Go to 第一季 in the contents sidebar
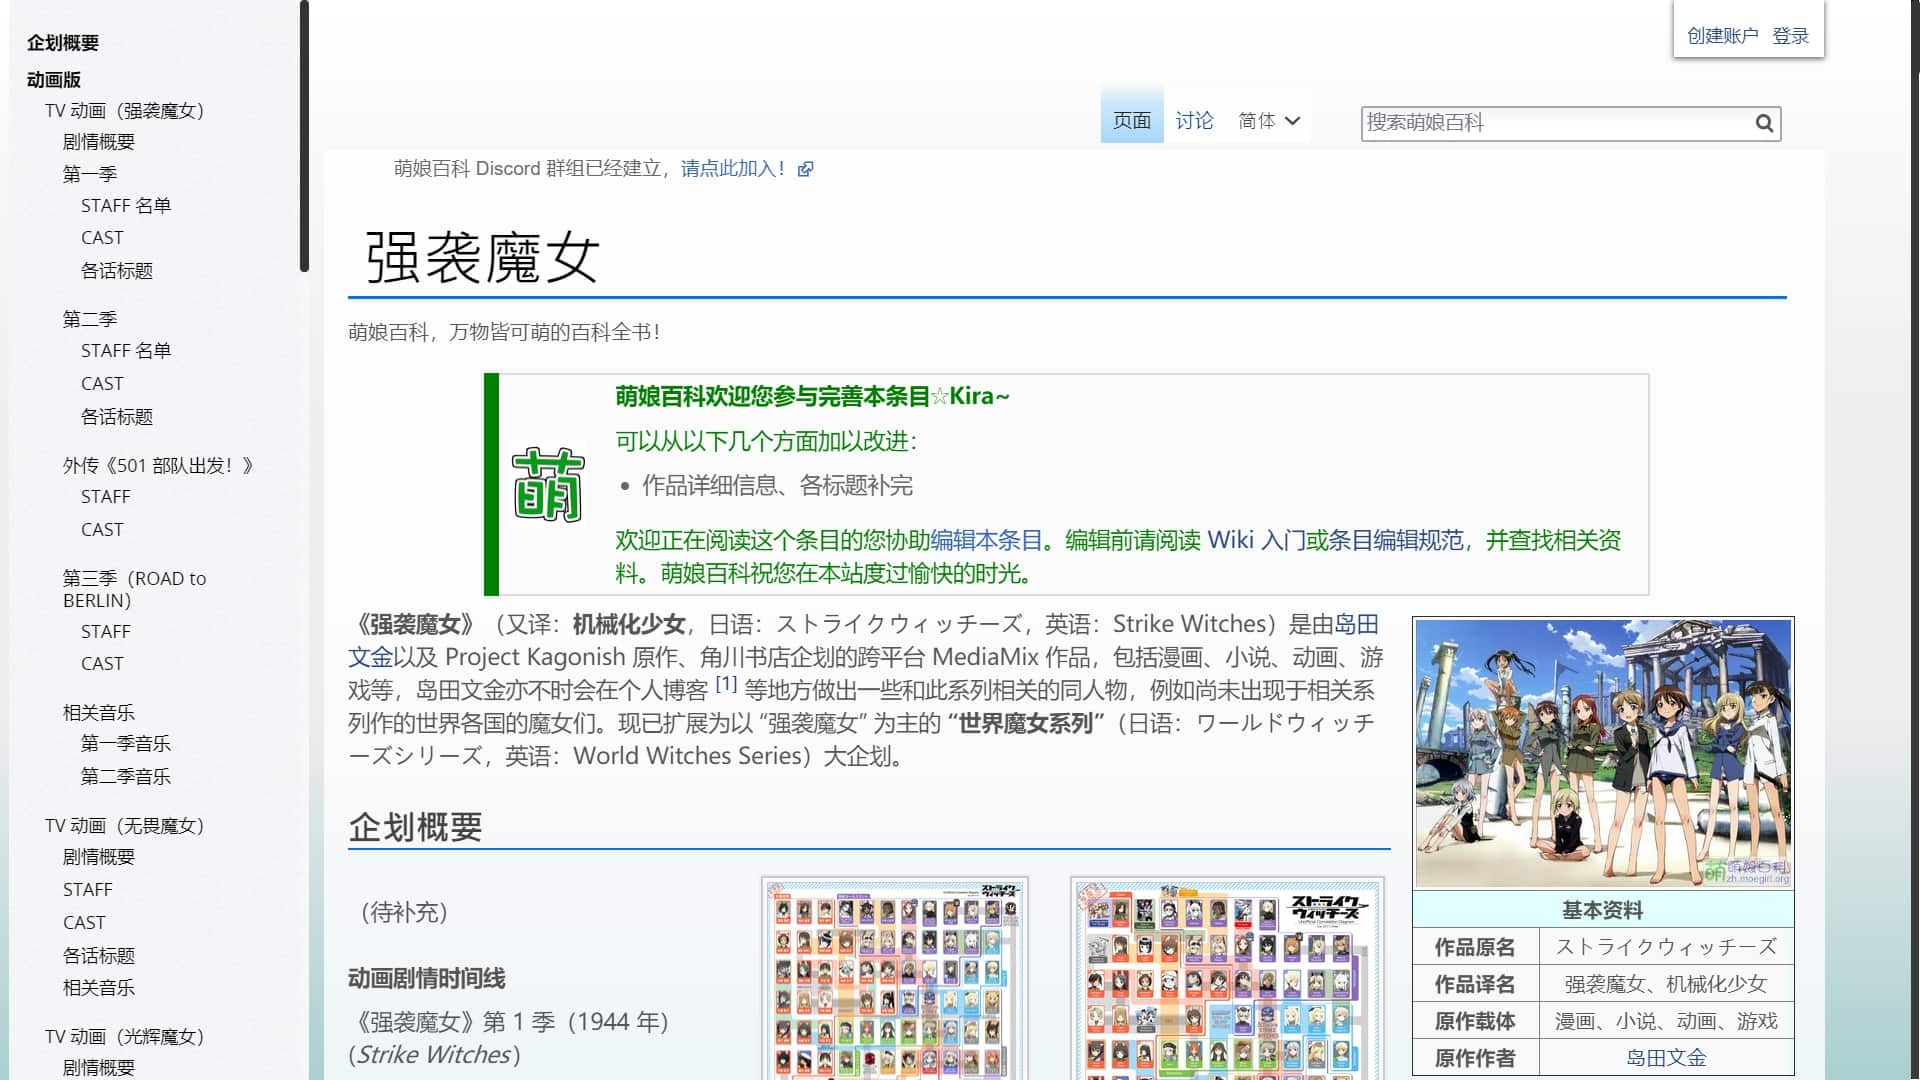 point(90,174)
